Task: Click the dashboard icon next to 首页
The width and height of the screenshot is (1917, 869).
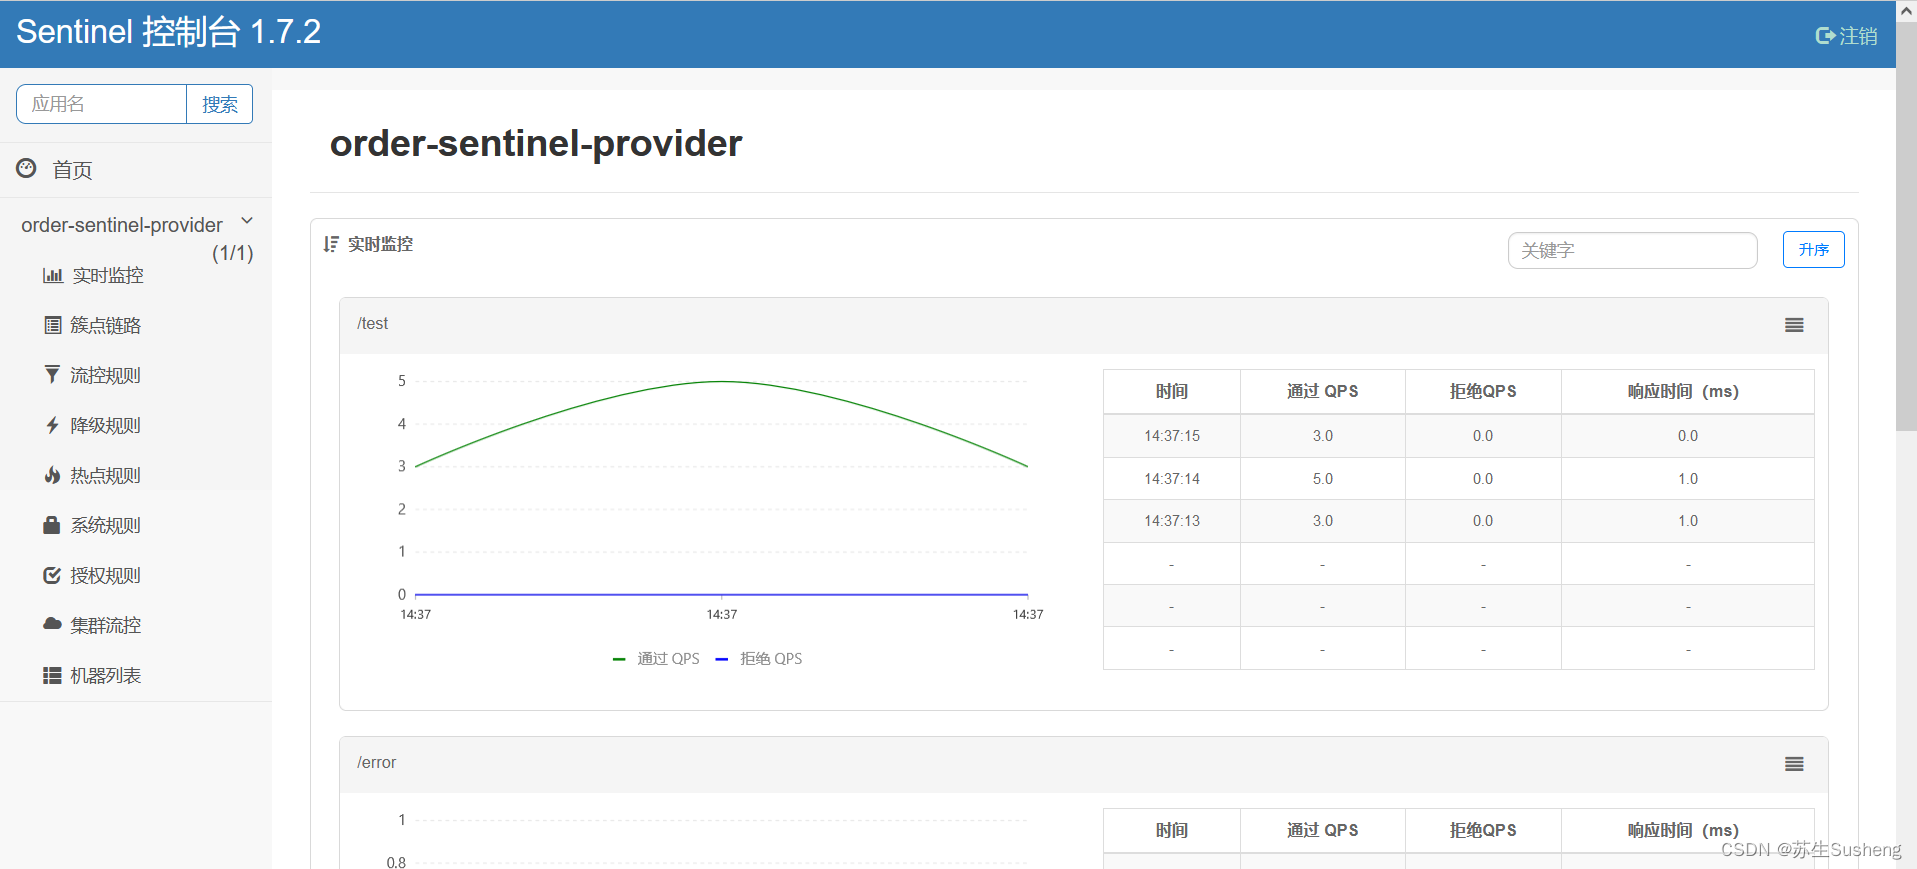Action: 27,168
